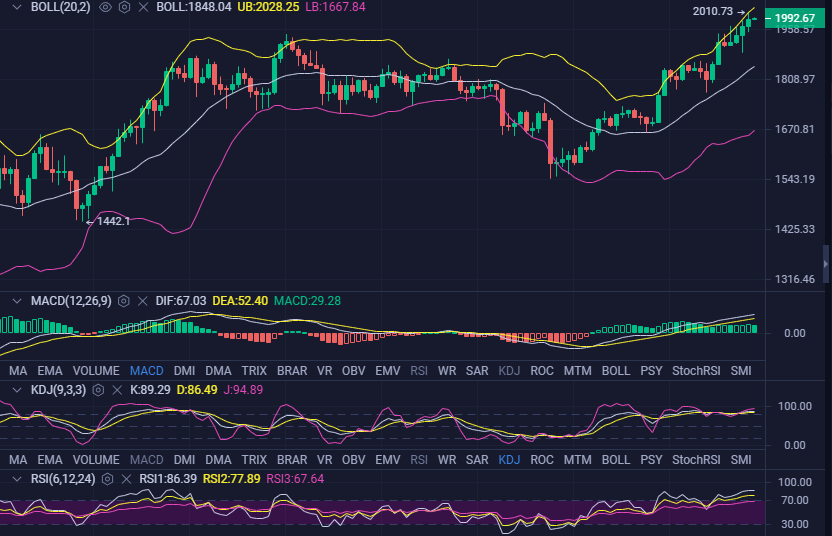Screen dimensions: 832x536
Task: Collapse the MACD panel using its chevron
Action: (x=15, y=300)
